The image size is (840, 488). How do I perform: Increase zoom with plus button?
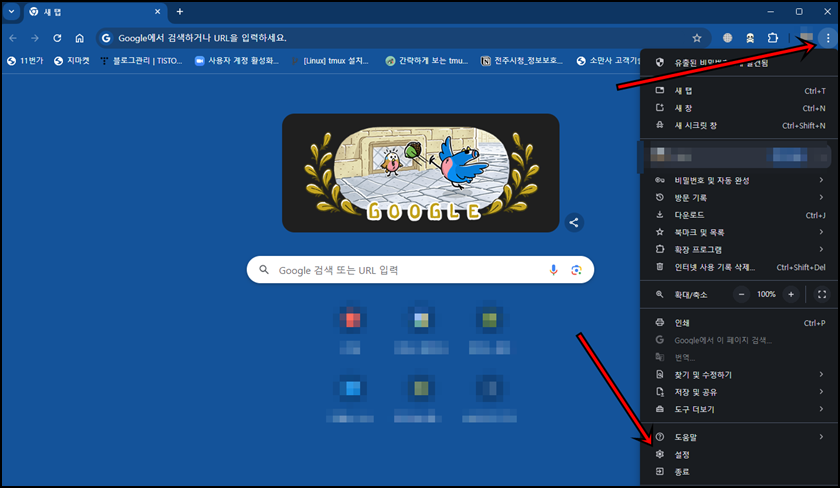(791, 294)
